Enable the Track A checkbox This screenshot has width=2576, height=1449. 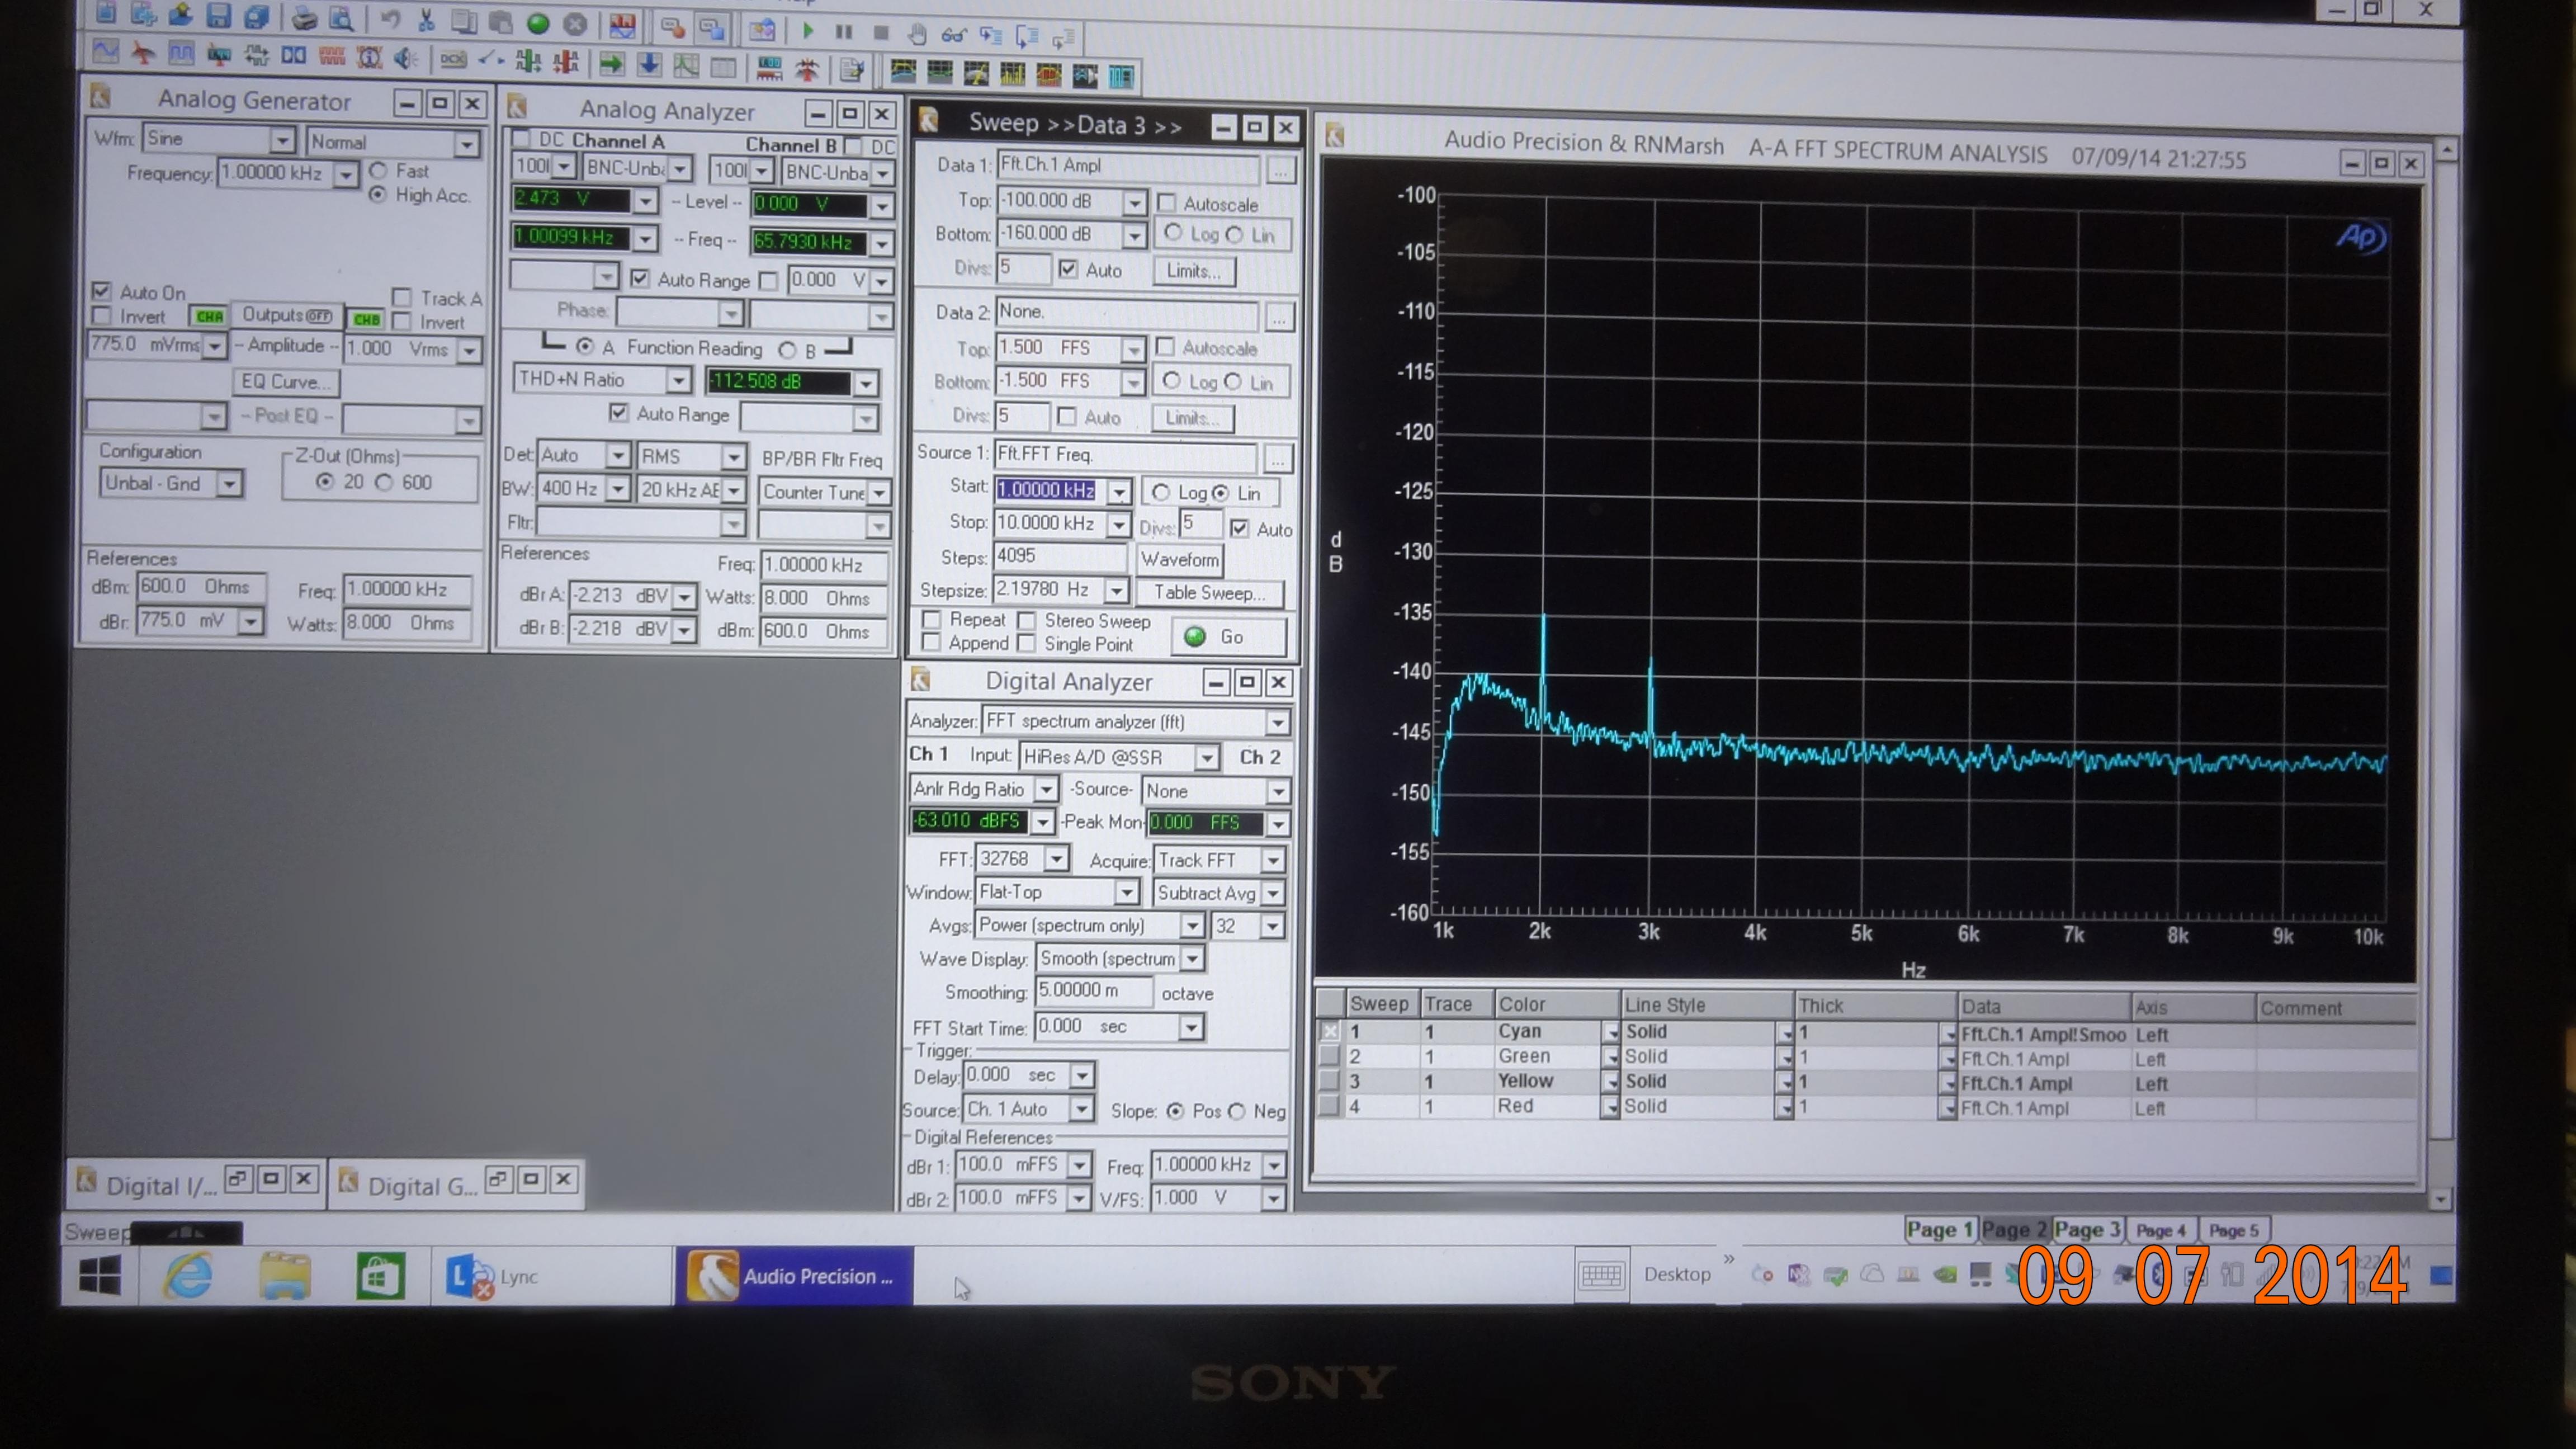point(402,297)
